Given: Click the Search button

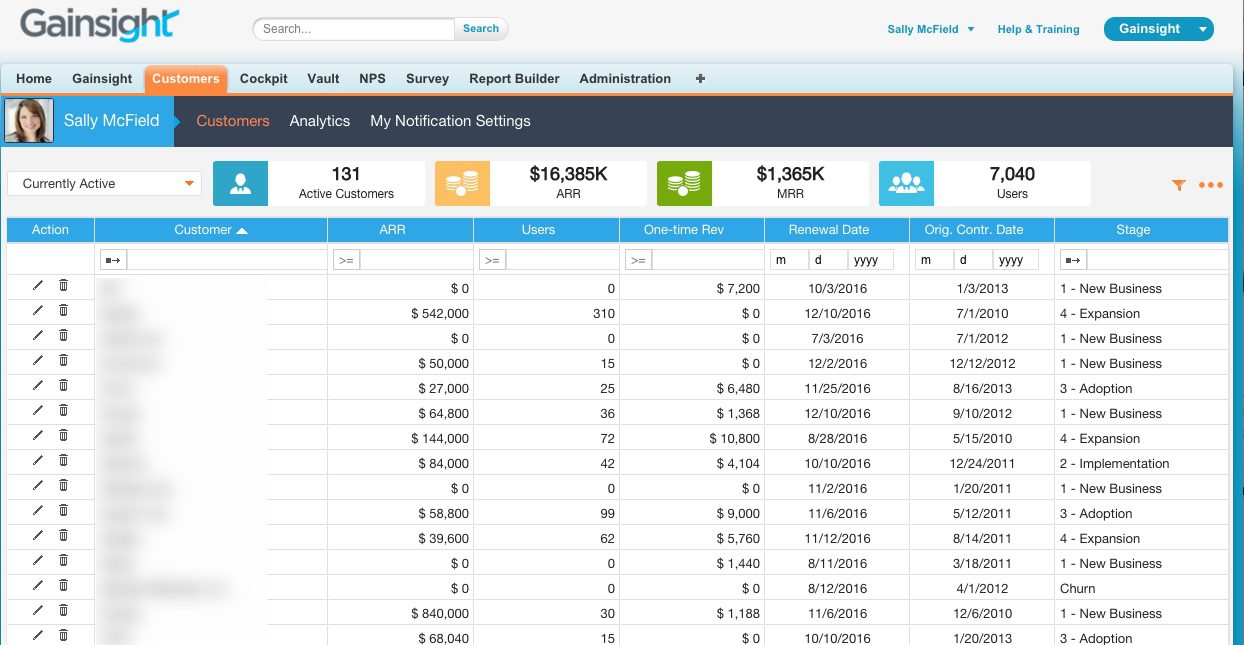Looking at the screenshot, I should pyautogui.click(x=481, y=29).
